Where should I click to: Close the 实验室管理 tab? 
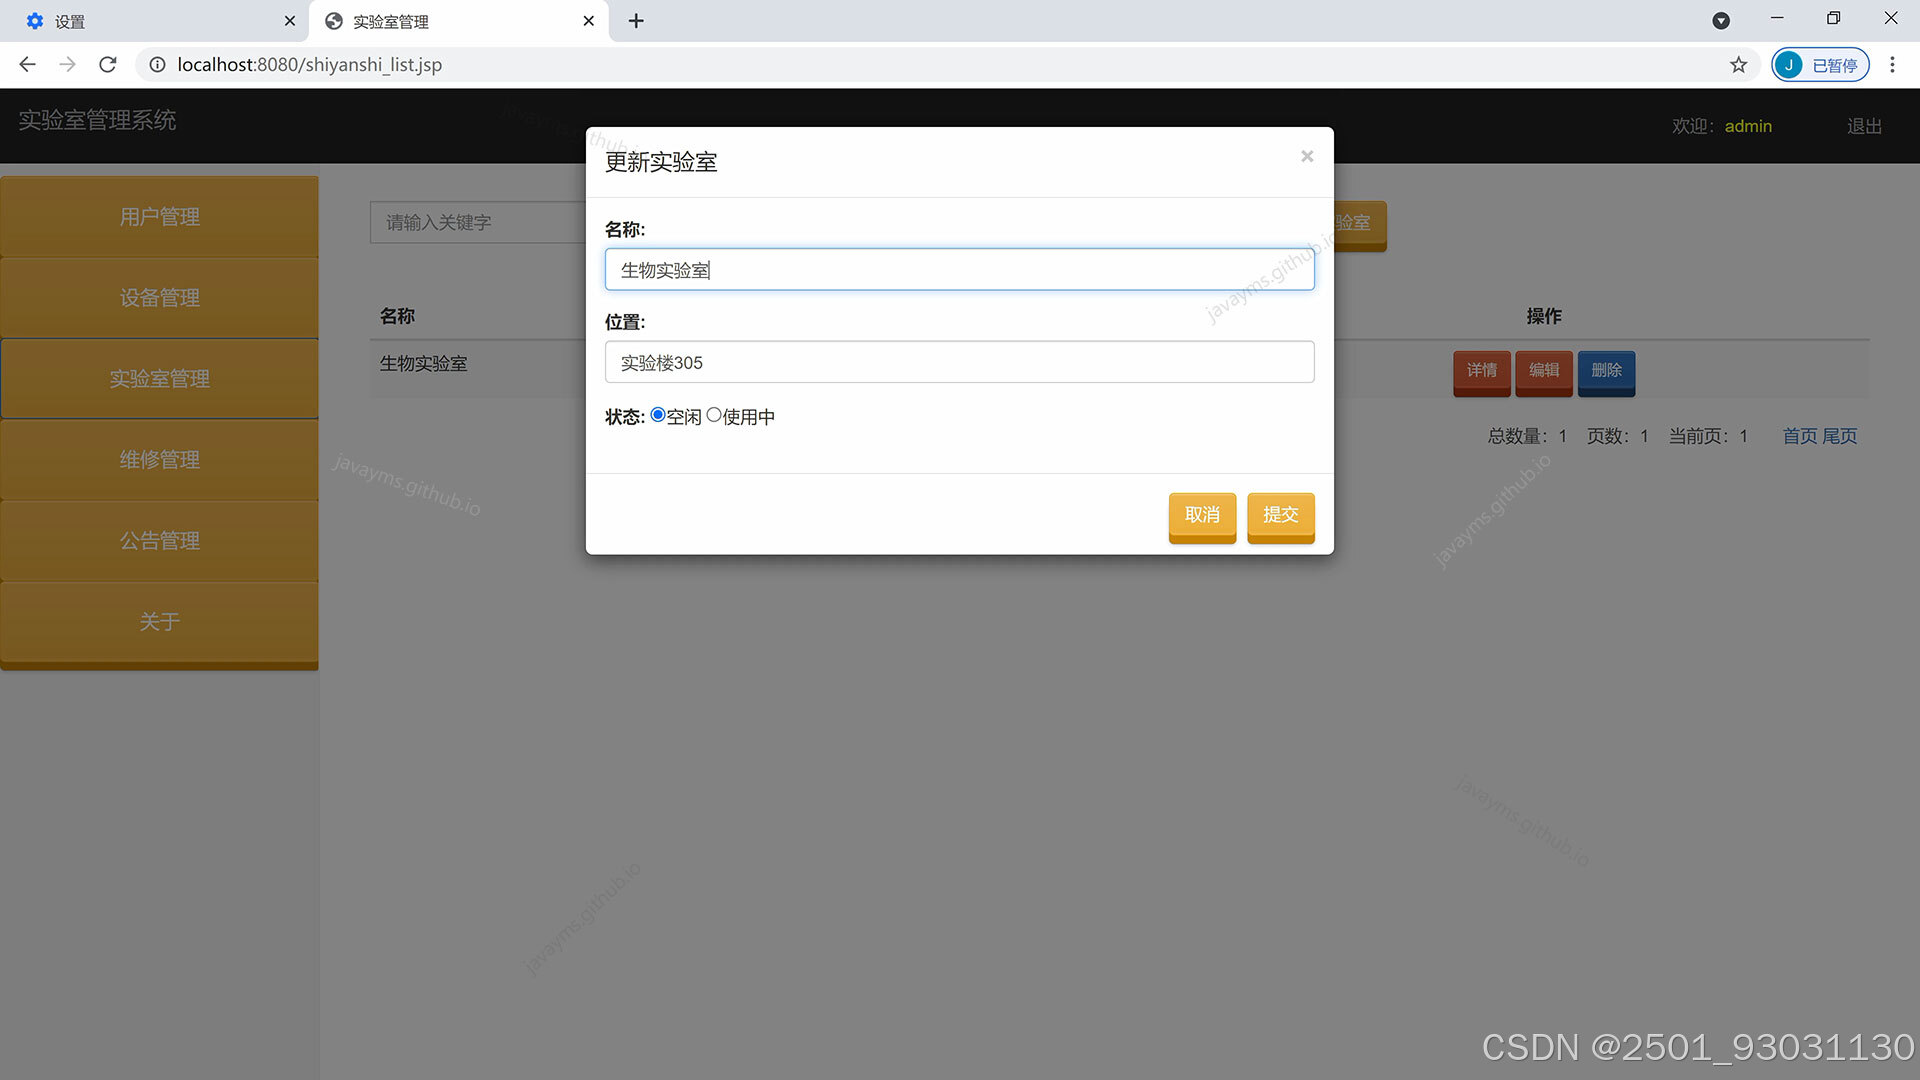coord(589,21)
